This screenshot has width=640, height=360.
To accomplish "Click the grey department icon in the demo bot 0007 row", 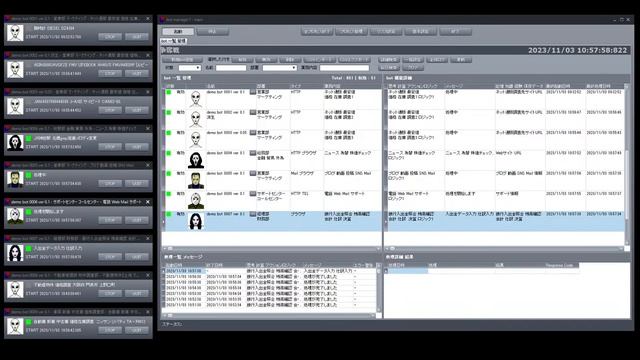I will 253,214.
